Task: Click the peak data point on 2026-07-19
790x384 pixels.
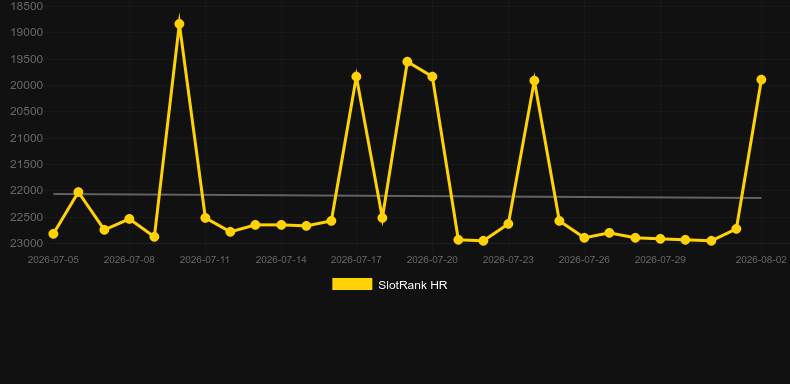Action: (407, 61)
